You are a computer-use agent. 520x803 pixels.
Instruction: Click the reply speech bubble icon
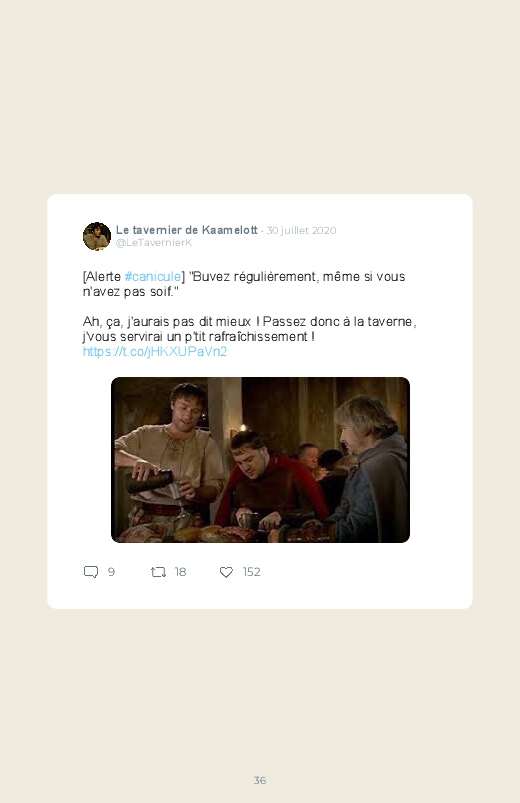(x=91, y=572)
